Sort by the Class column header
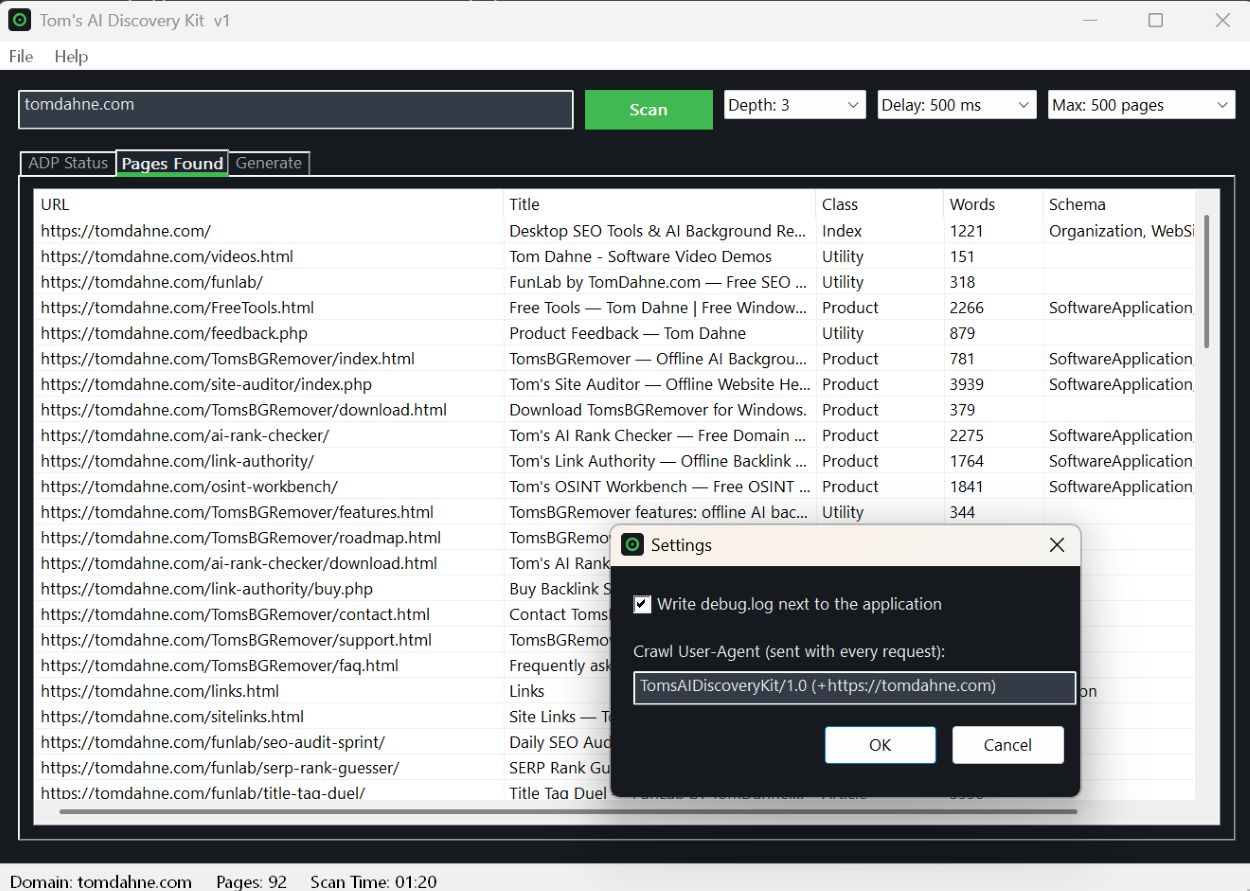The height and width of the screenshot is (891, 1250). 879,204
